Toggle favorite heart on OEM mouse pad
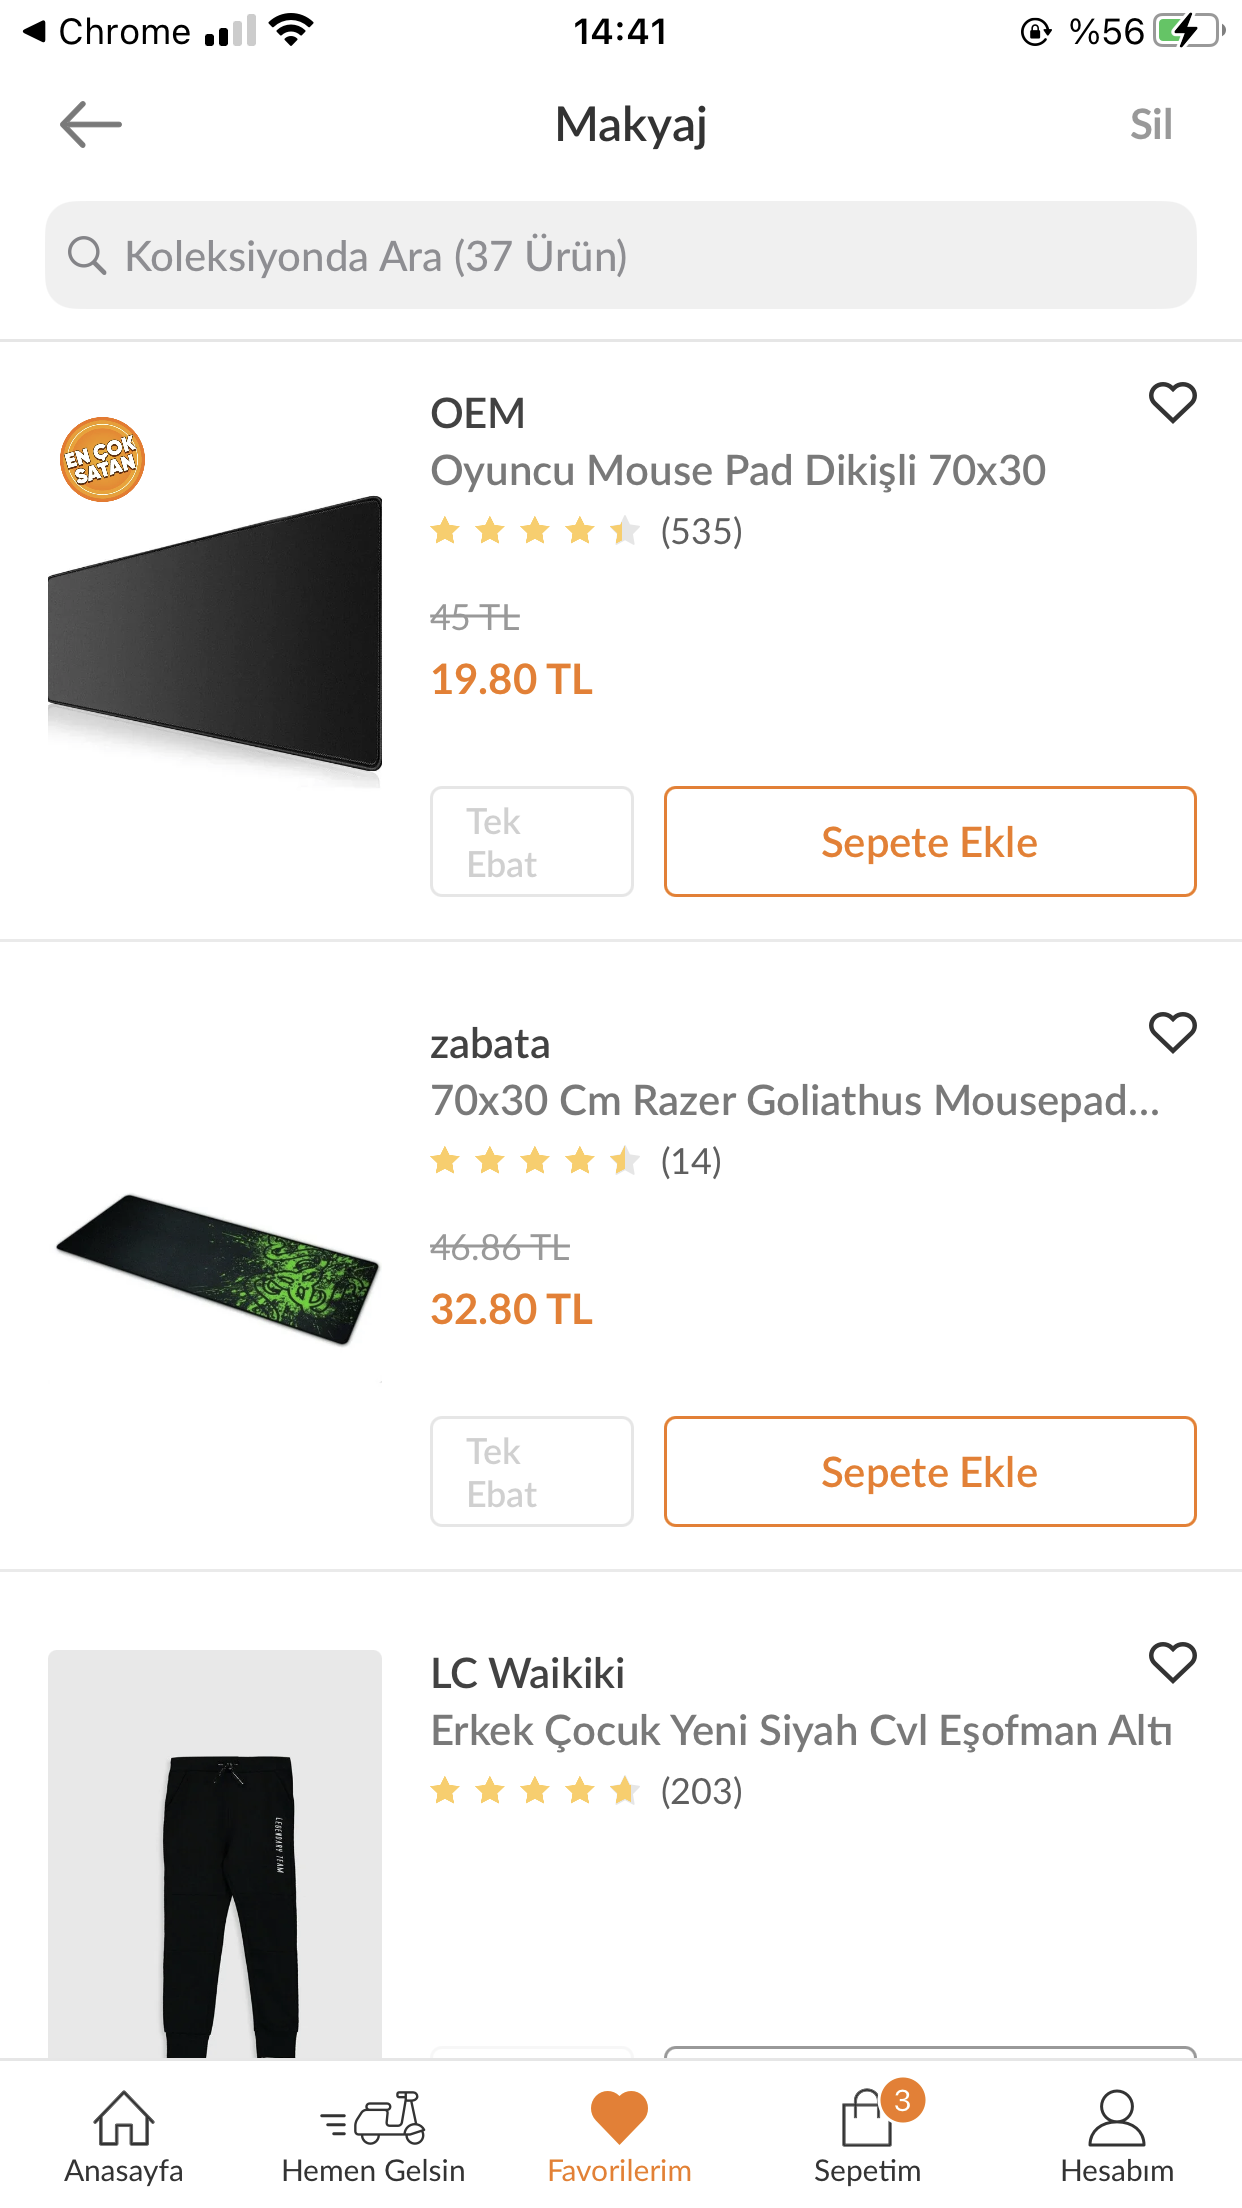This screenshot has width=1242, height=2208. (1172, 403)
